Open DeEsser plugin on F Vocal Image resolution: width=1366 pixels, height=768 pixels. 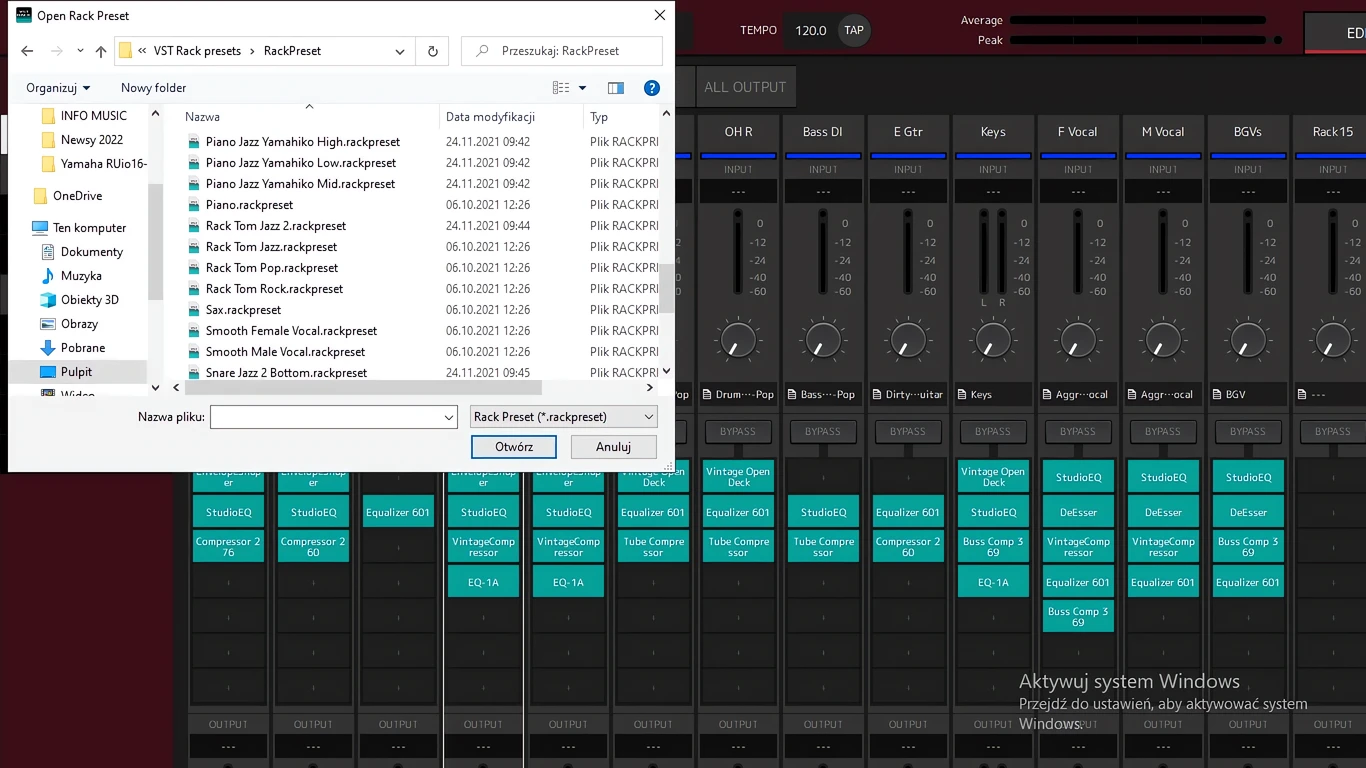tap(1078, 512)
